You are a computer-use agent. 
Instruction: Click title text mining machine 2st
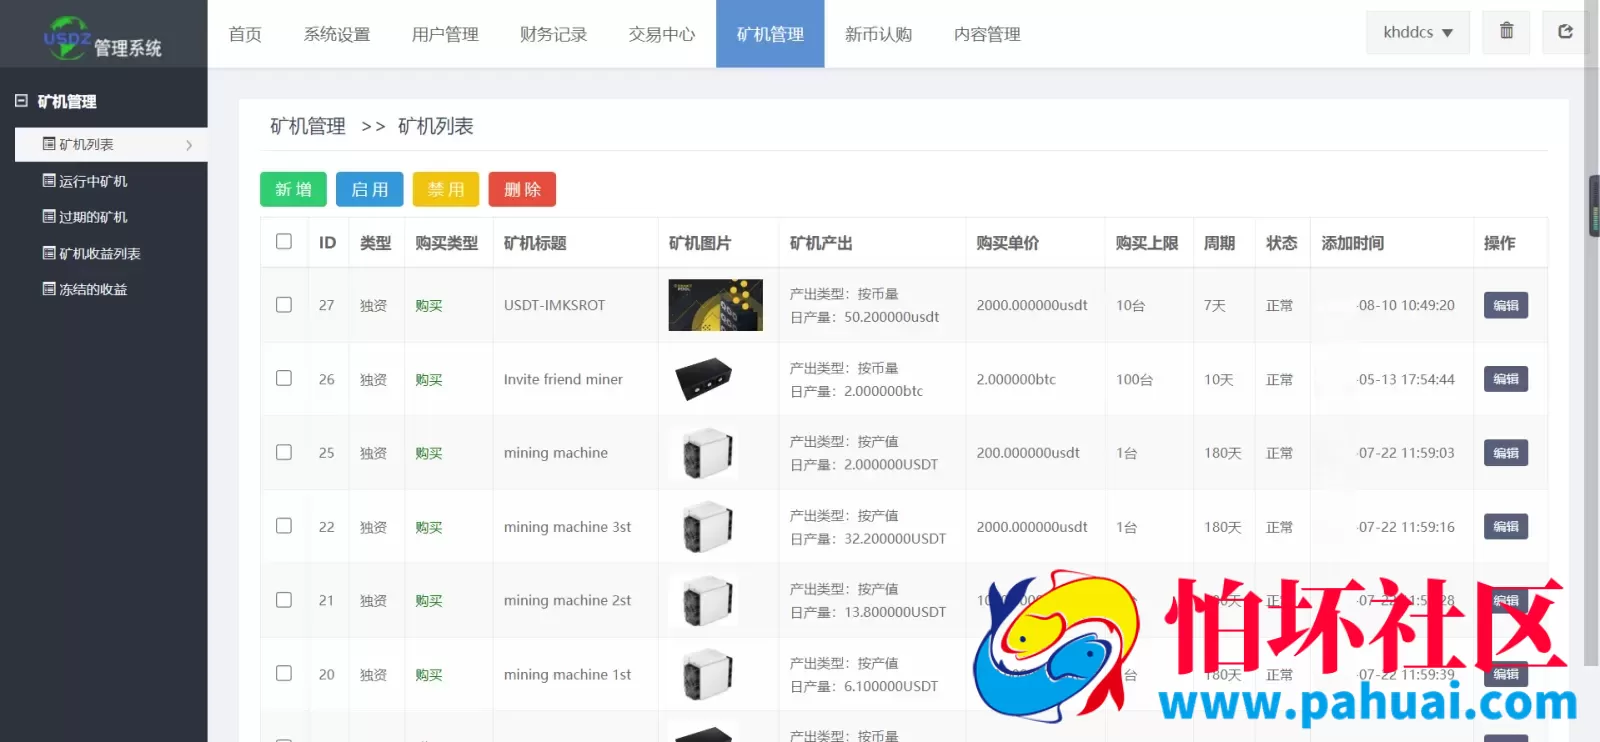(x=567, y=600)
